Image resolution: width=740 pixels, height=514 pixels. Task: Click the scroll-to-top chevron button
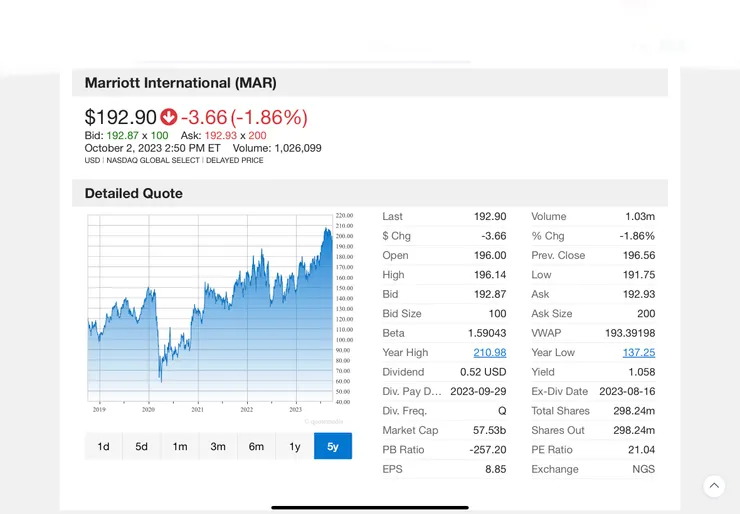pyautogui.click(x=714, y=486)
